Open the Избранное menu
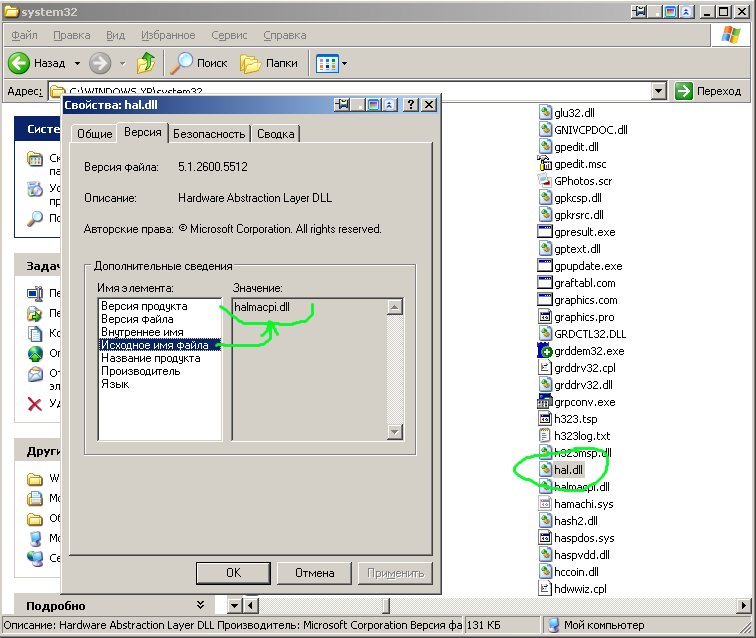The width and height of the screenshot is (756, 638). [168, 35]
